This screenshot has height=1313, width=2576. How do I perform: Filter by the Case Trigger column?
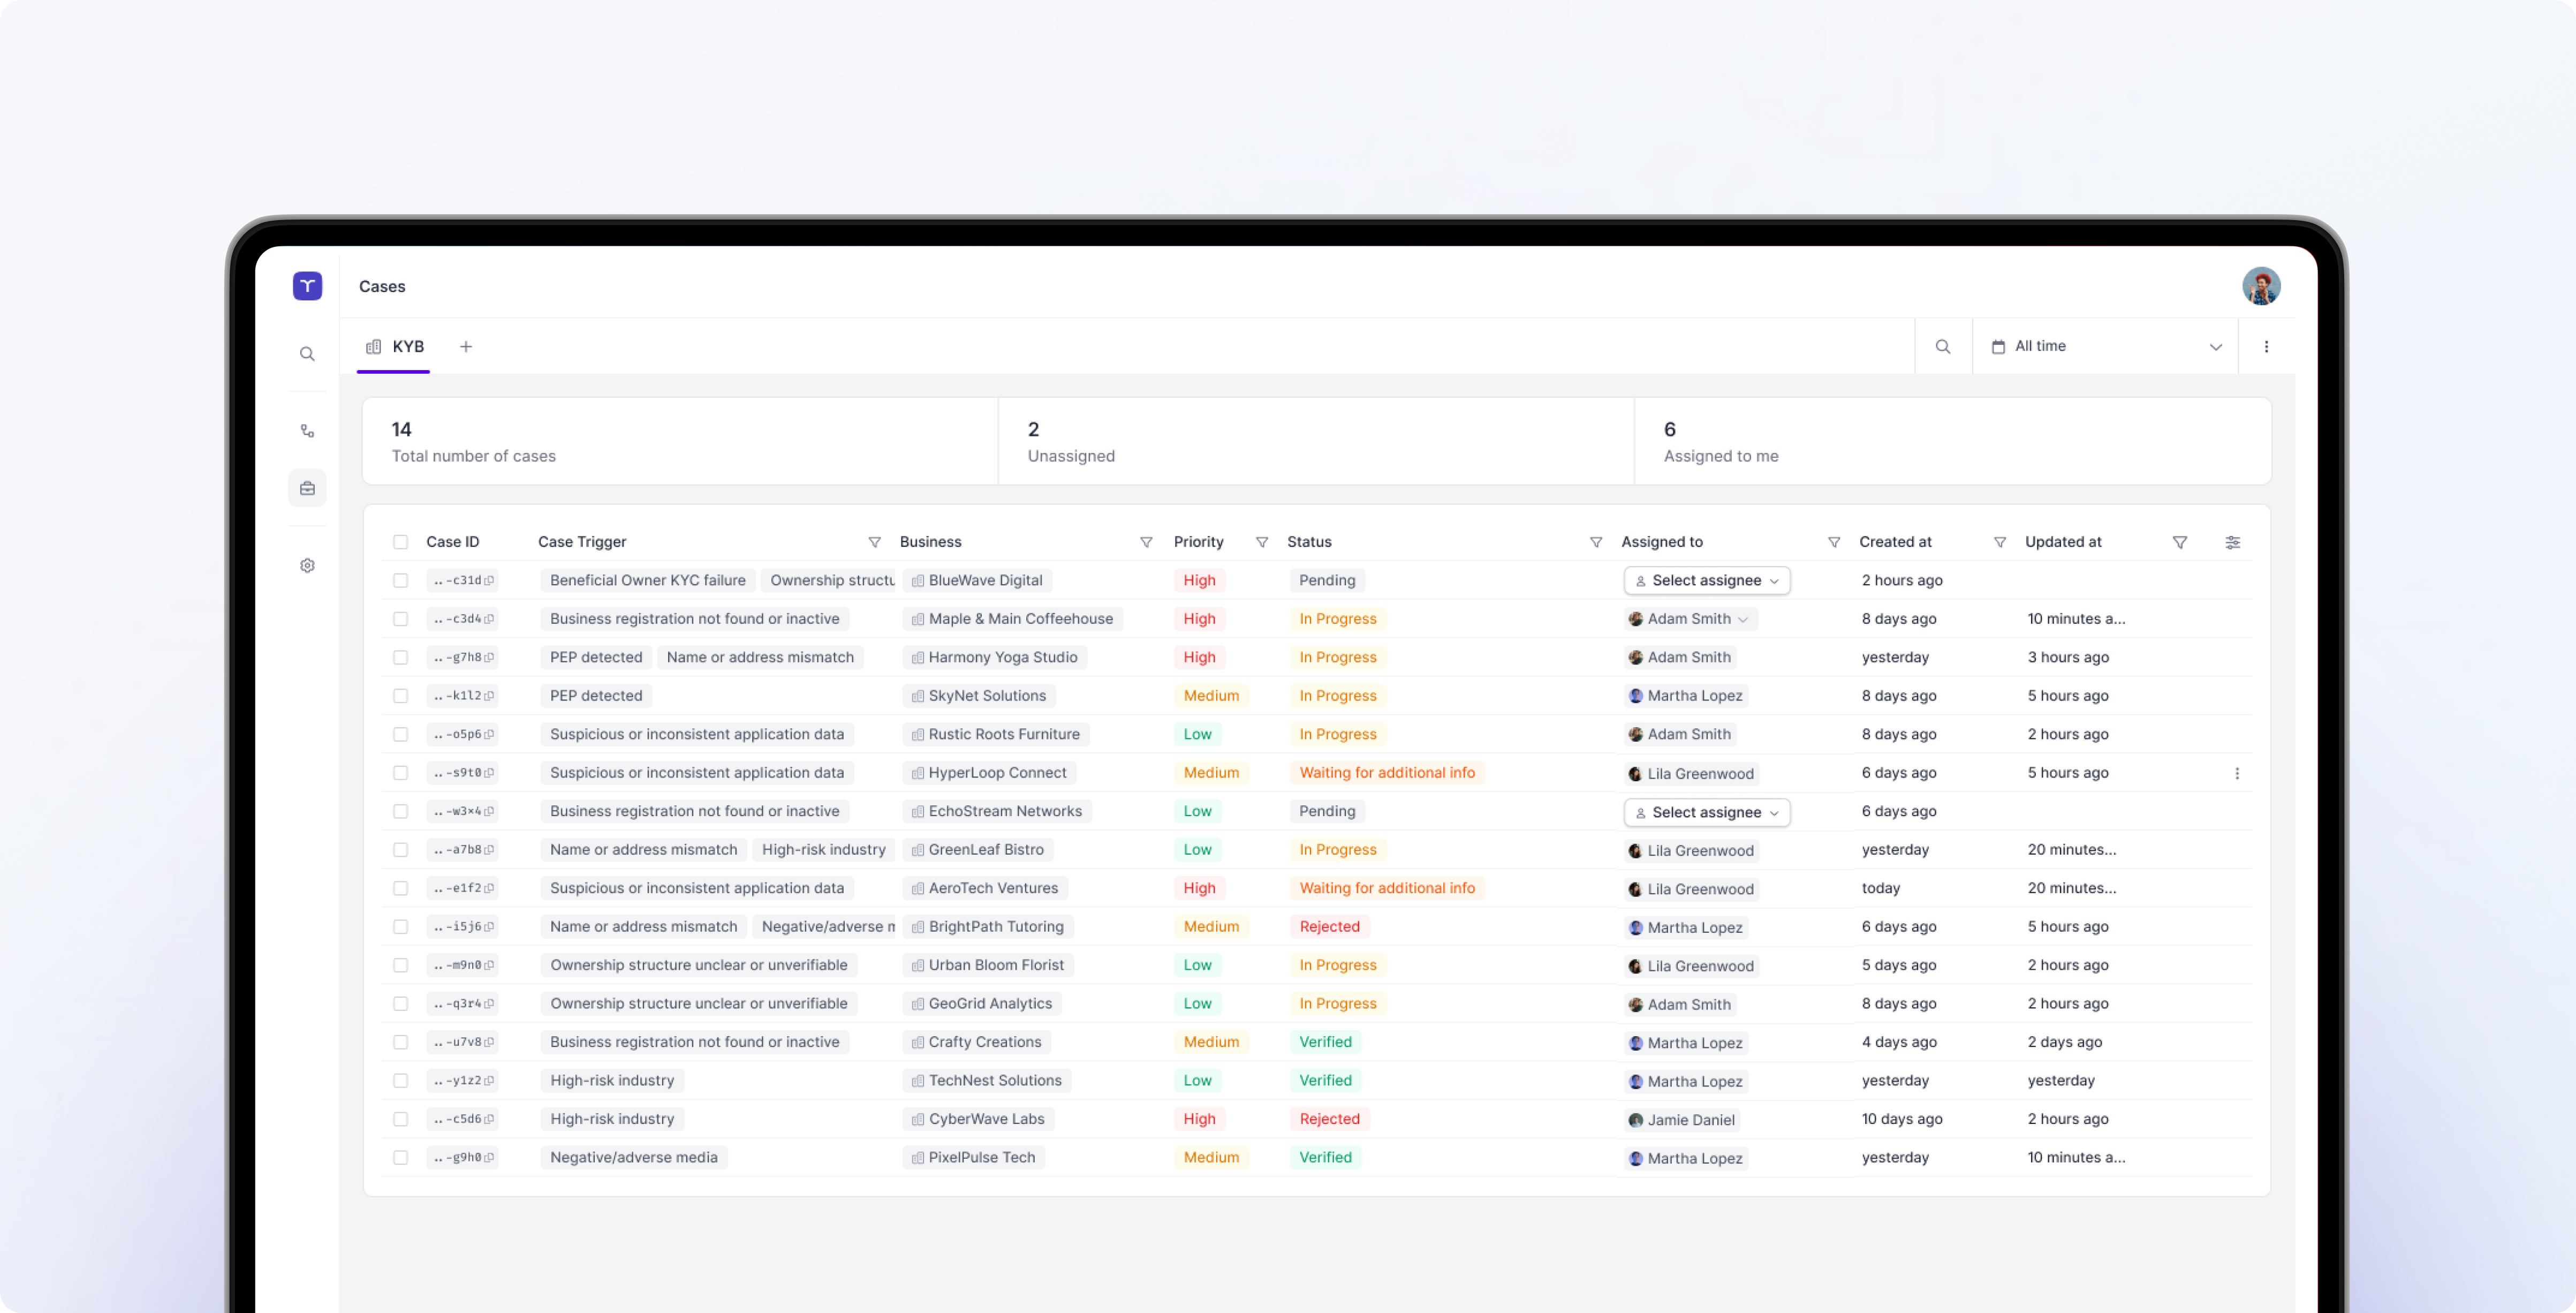point(874,542)
